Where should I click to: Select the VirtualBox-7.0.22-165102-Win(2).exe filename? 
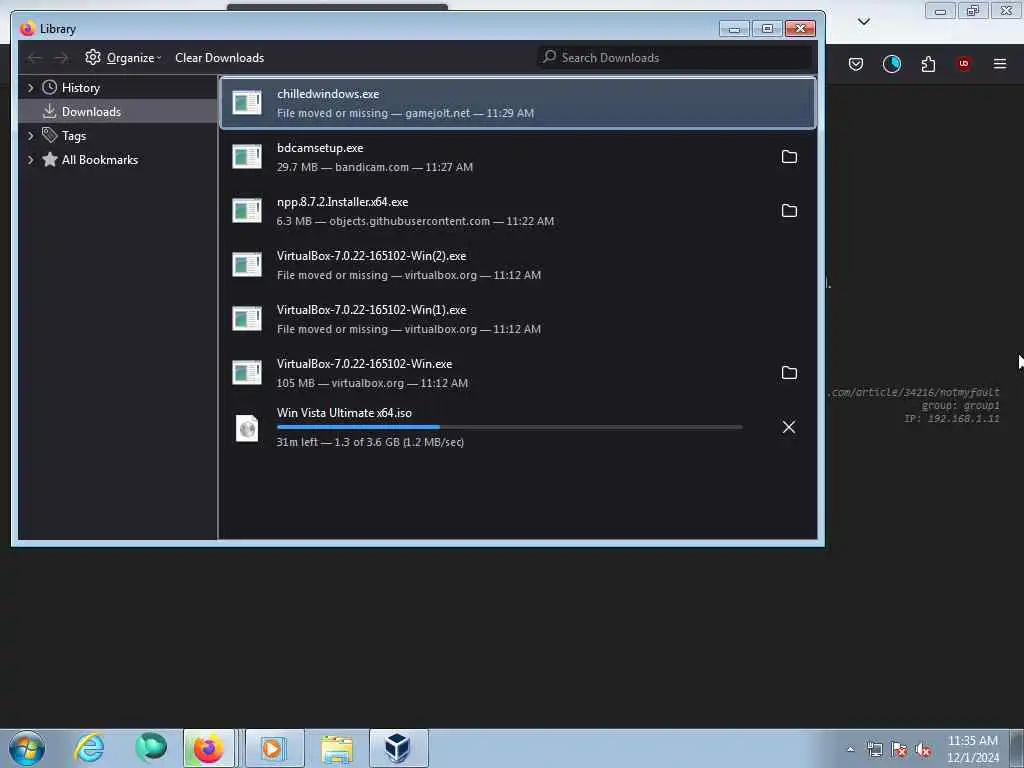372,256
